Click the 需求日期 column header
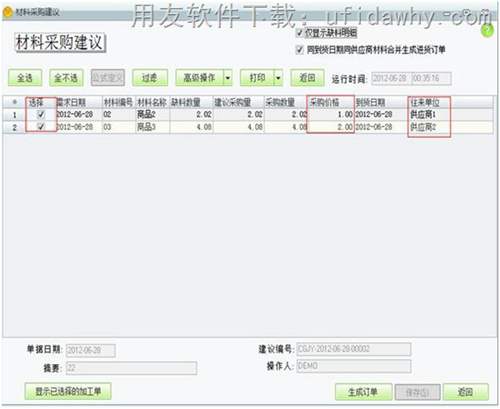Viewport: 500px width, 409px height. tap(79, 102)
